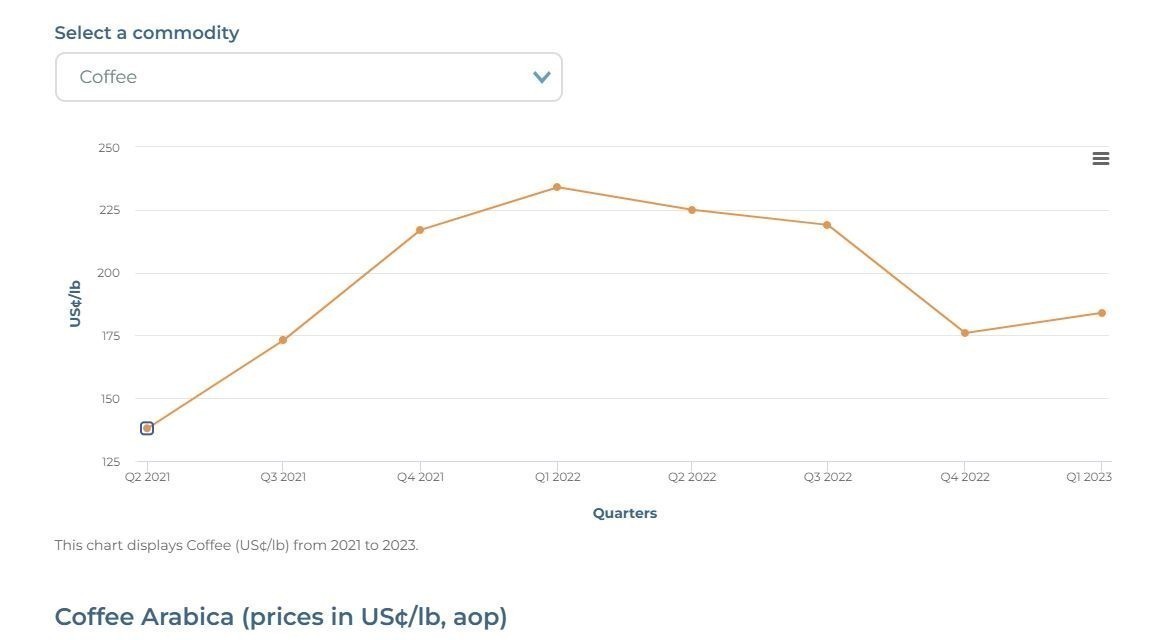
Task: Click the 'Quarters' x-axis title
Action: click(x=625, y=513)
